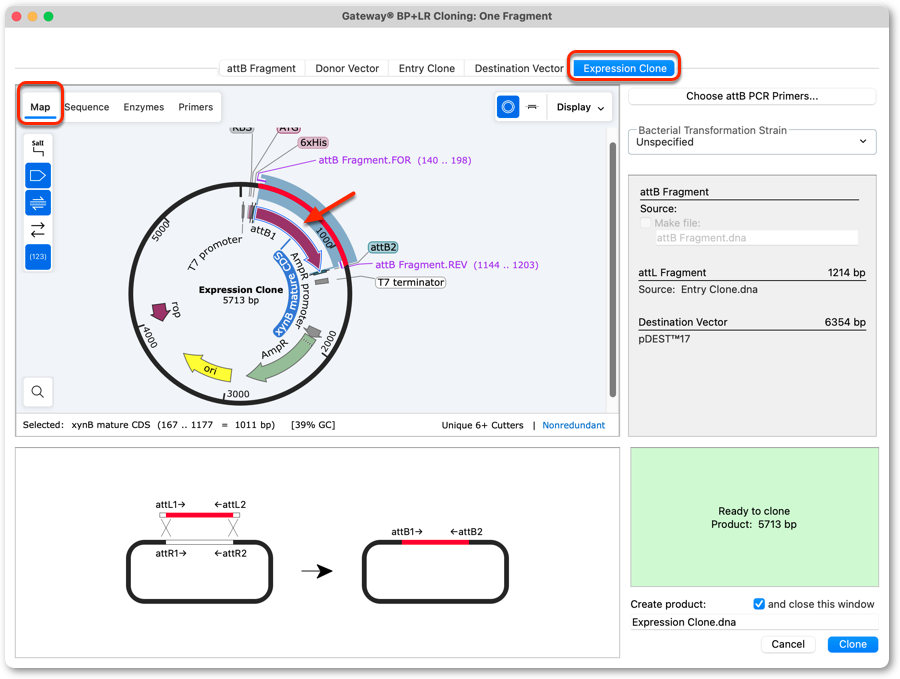
Task: Switch to the attB Fragment tab
Action: click(261, 68)
